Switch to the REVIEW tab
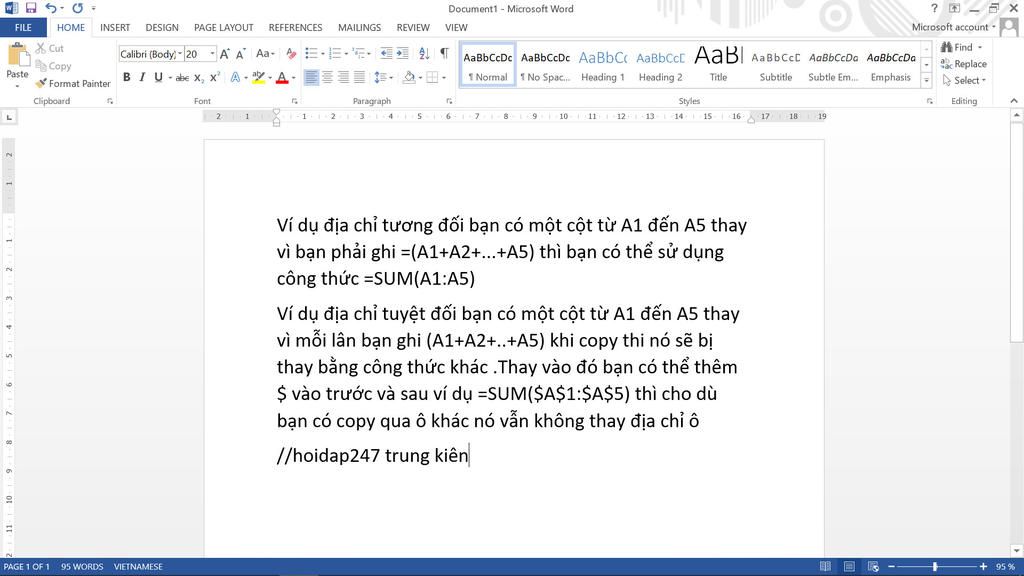Image resolution: width=1024 pixels, height=576 pixels. [x=413, y=27]
